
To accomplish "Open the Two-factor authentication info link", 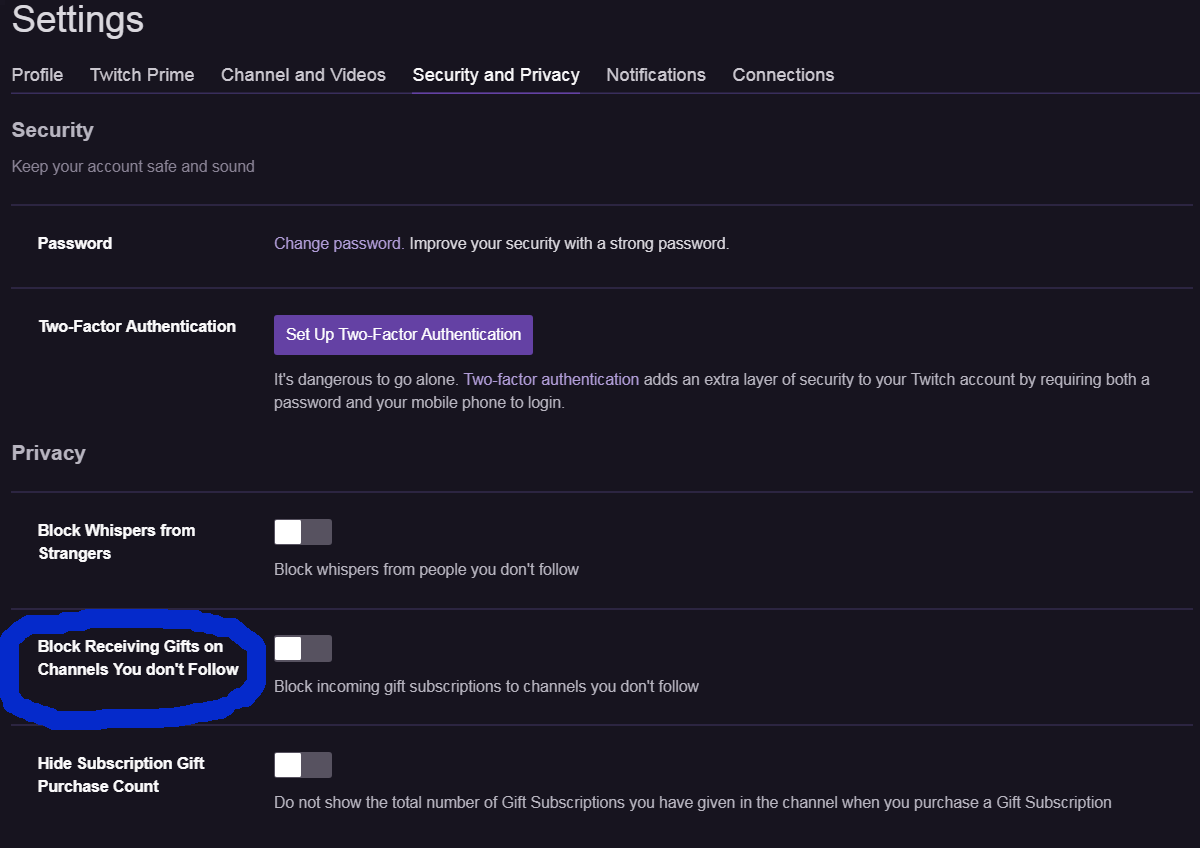I will [x=551, y=380].
